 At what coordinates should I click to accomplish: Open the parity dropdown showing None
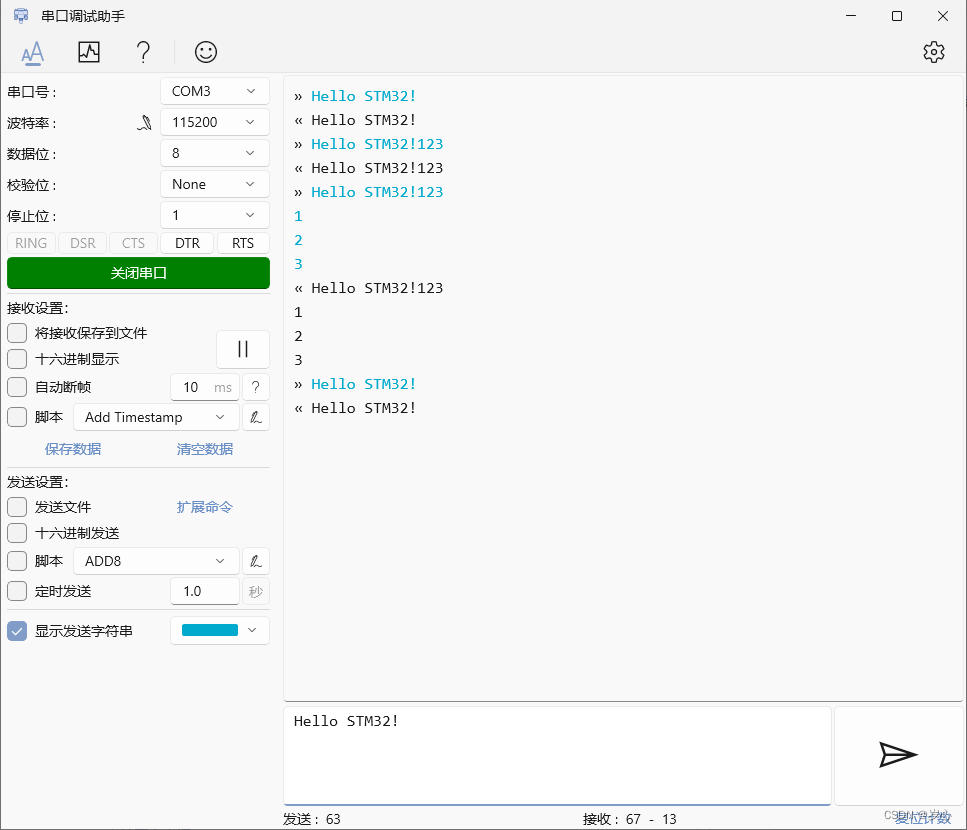pos(215,184)
